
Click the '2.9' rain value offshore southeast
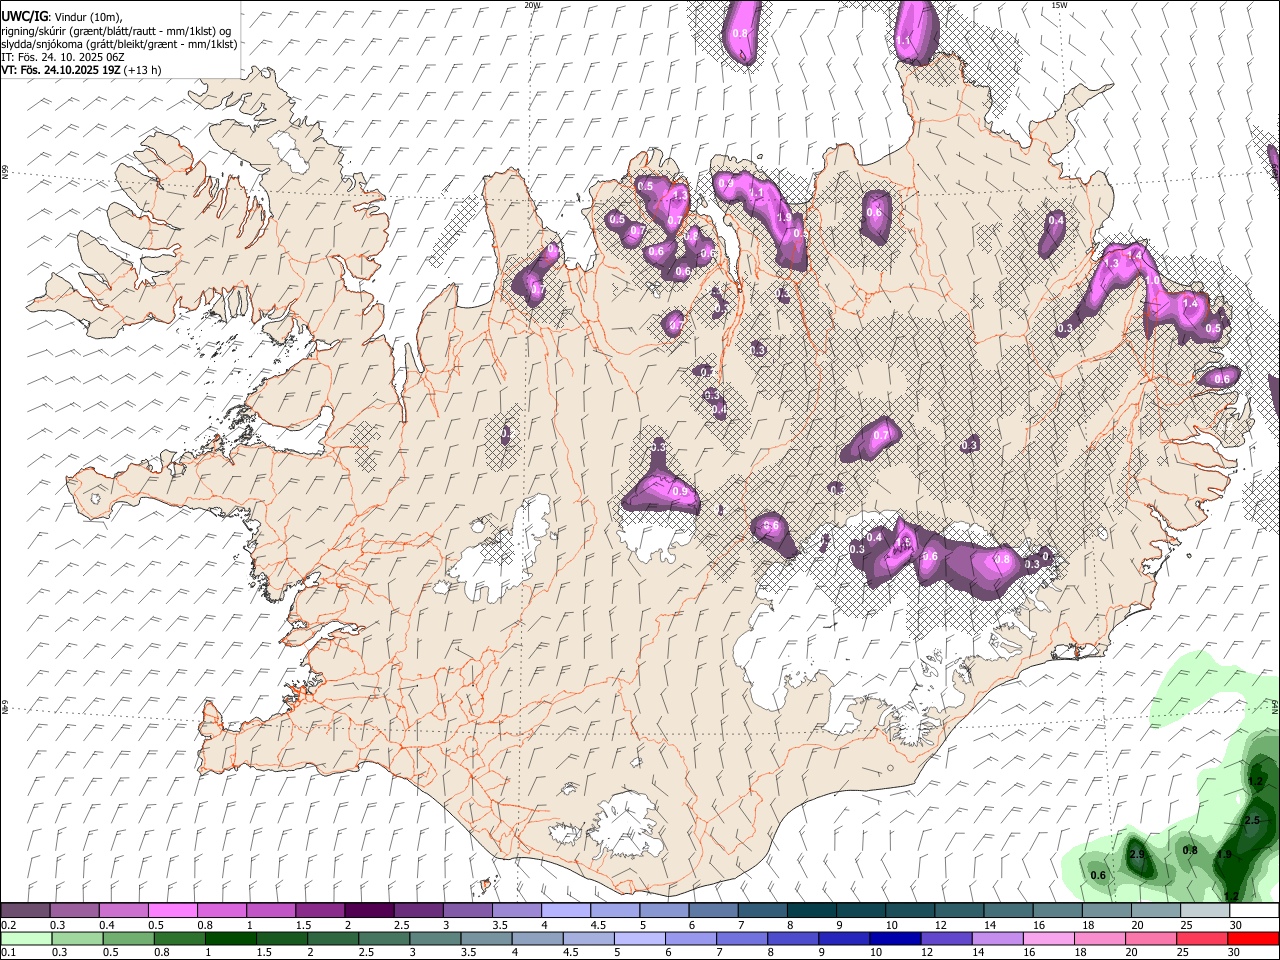(x=1136, y=855)
